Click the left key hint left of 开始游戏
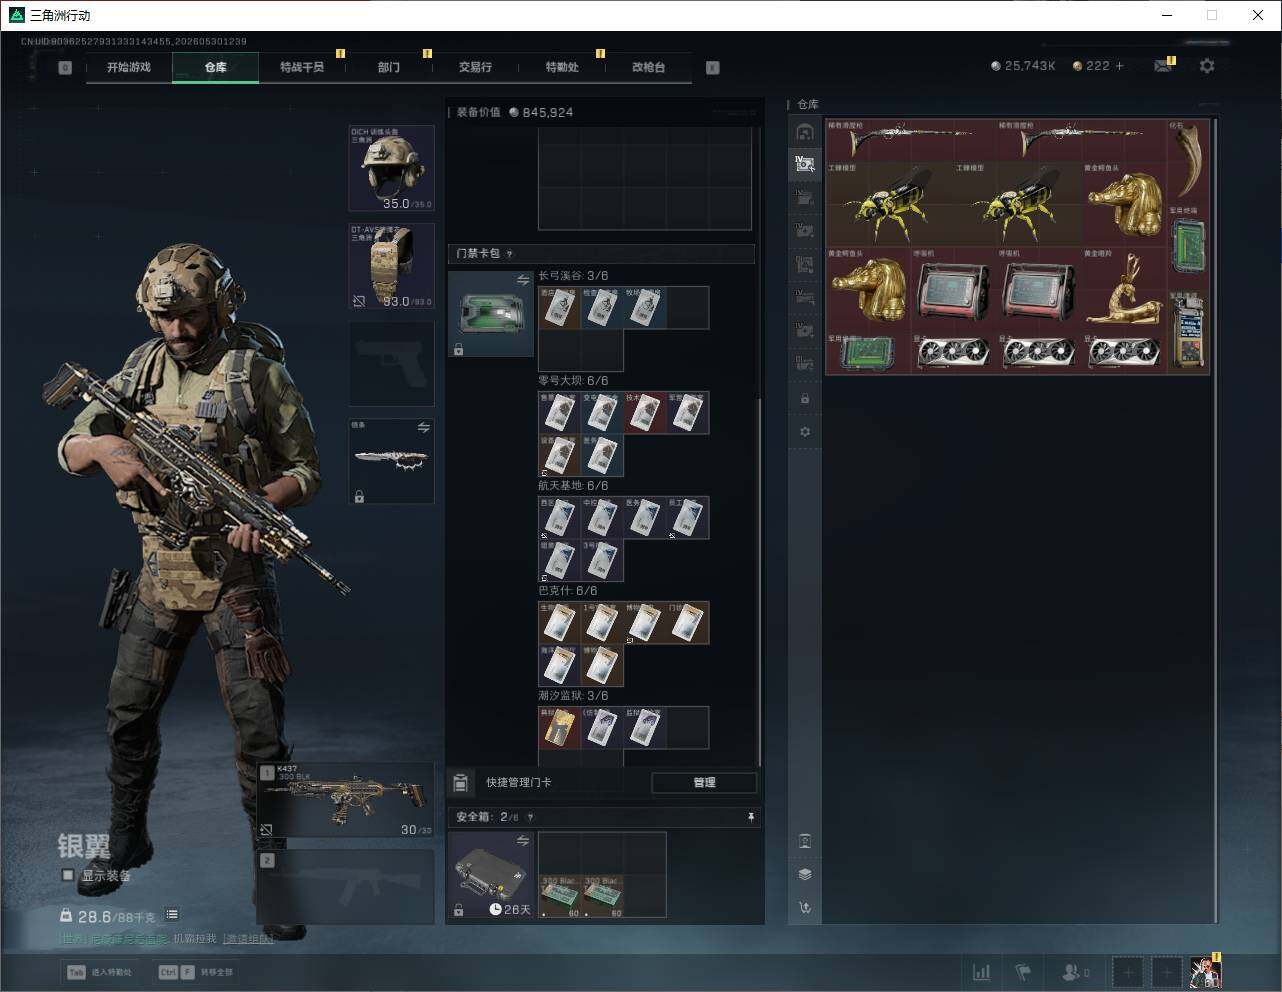The width and height of the screenshot is (1282, 992). pos(65,68)
